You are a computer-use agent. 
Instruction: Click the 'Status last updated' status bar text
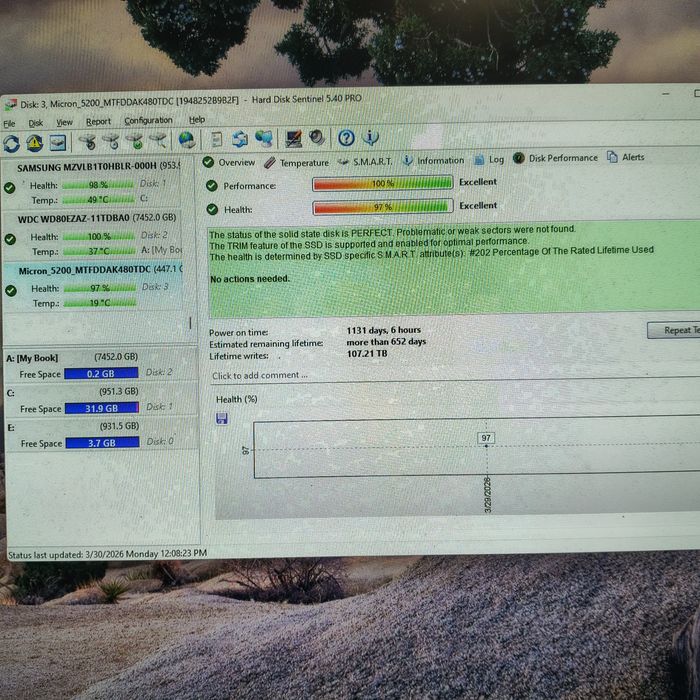(107, 554)
